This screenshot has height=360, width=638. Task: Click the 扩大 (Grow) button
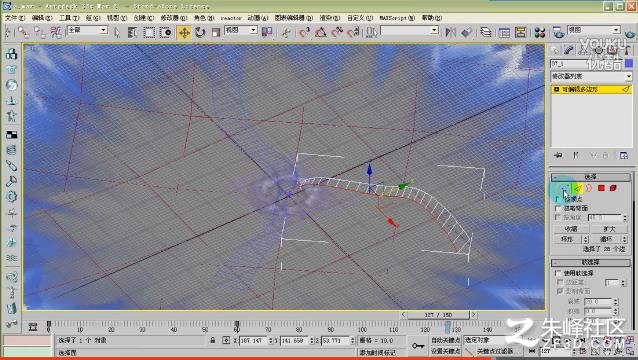pos(609,229)
